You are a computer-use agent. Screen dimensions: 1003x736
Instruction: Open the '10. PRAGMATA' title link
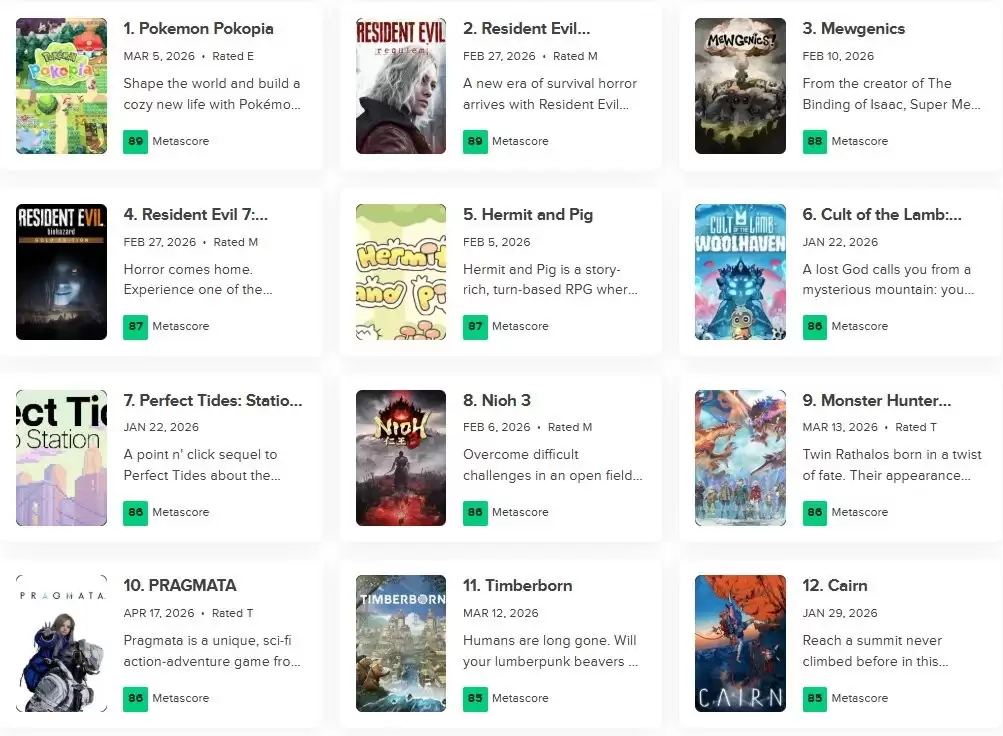pos(180,585)
